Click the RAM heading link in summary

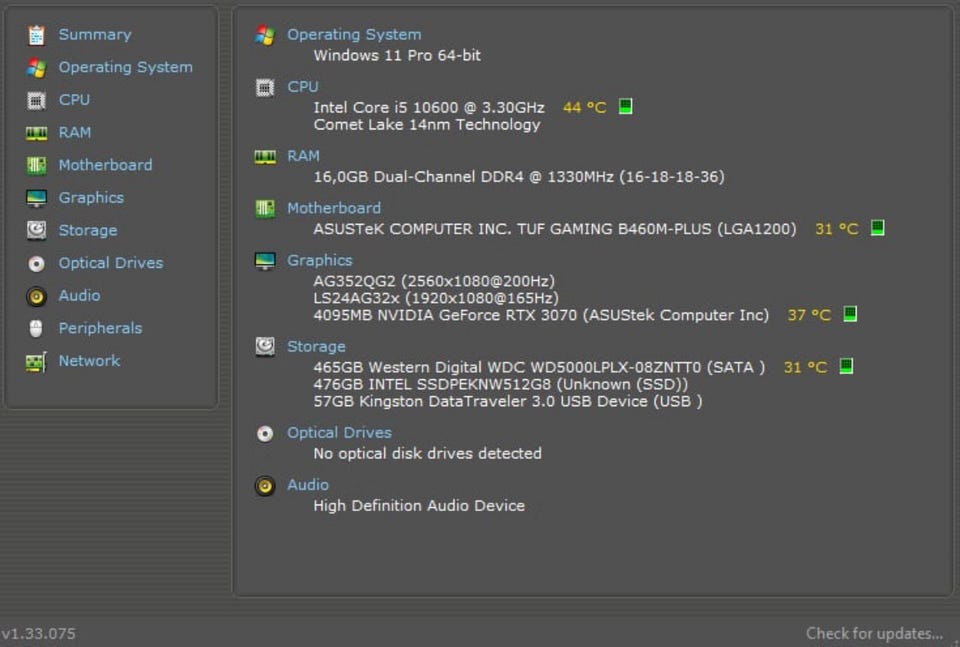click(303, 156)
